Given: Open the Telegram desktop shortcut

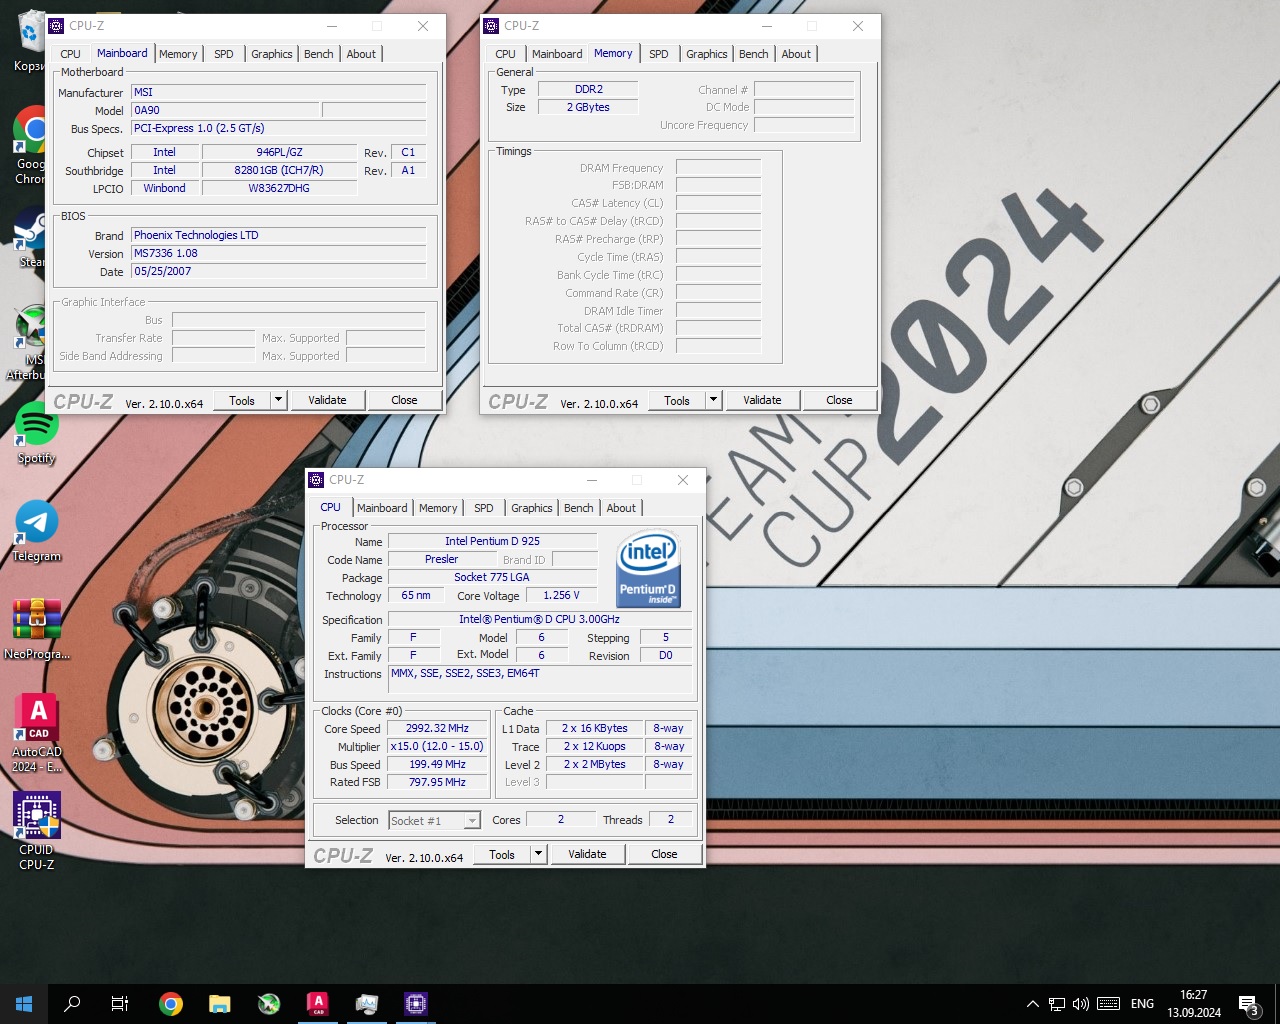Looking at the screenshot, I should [37, 531].
